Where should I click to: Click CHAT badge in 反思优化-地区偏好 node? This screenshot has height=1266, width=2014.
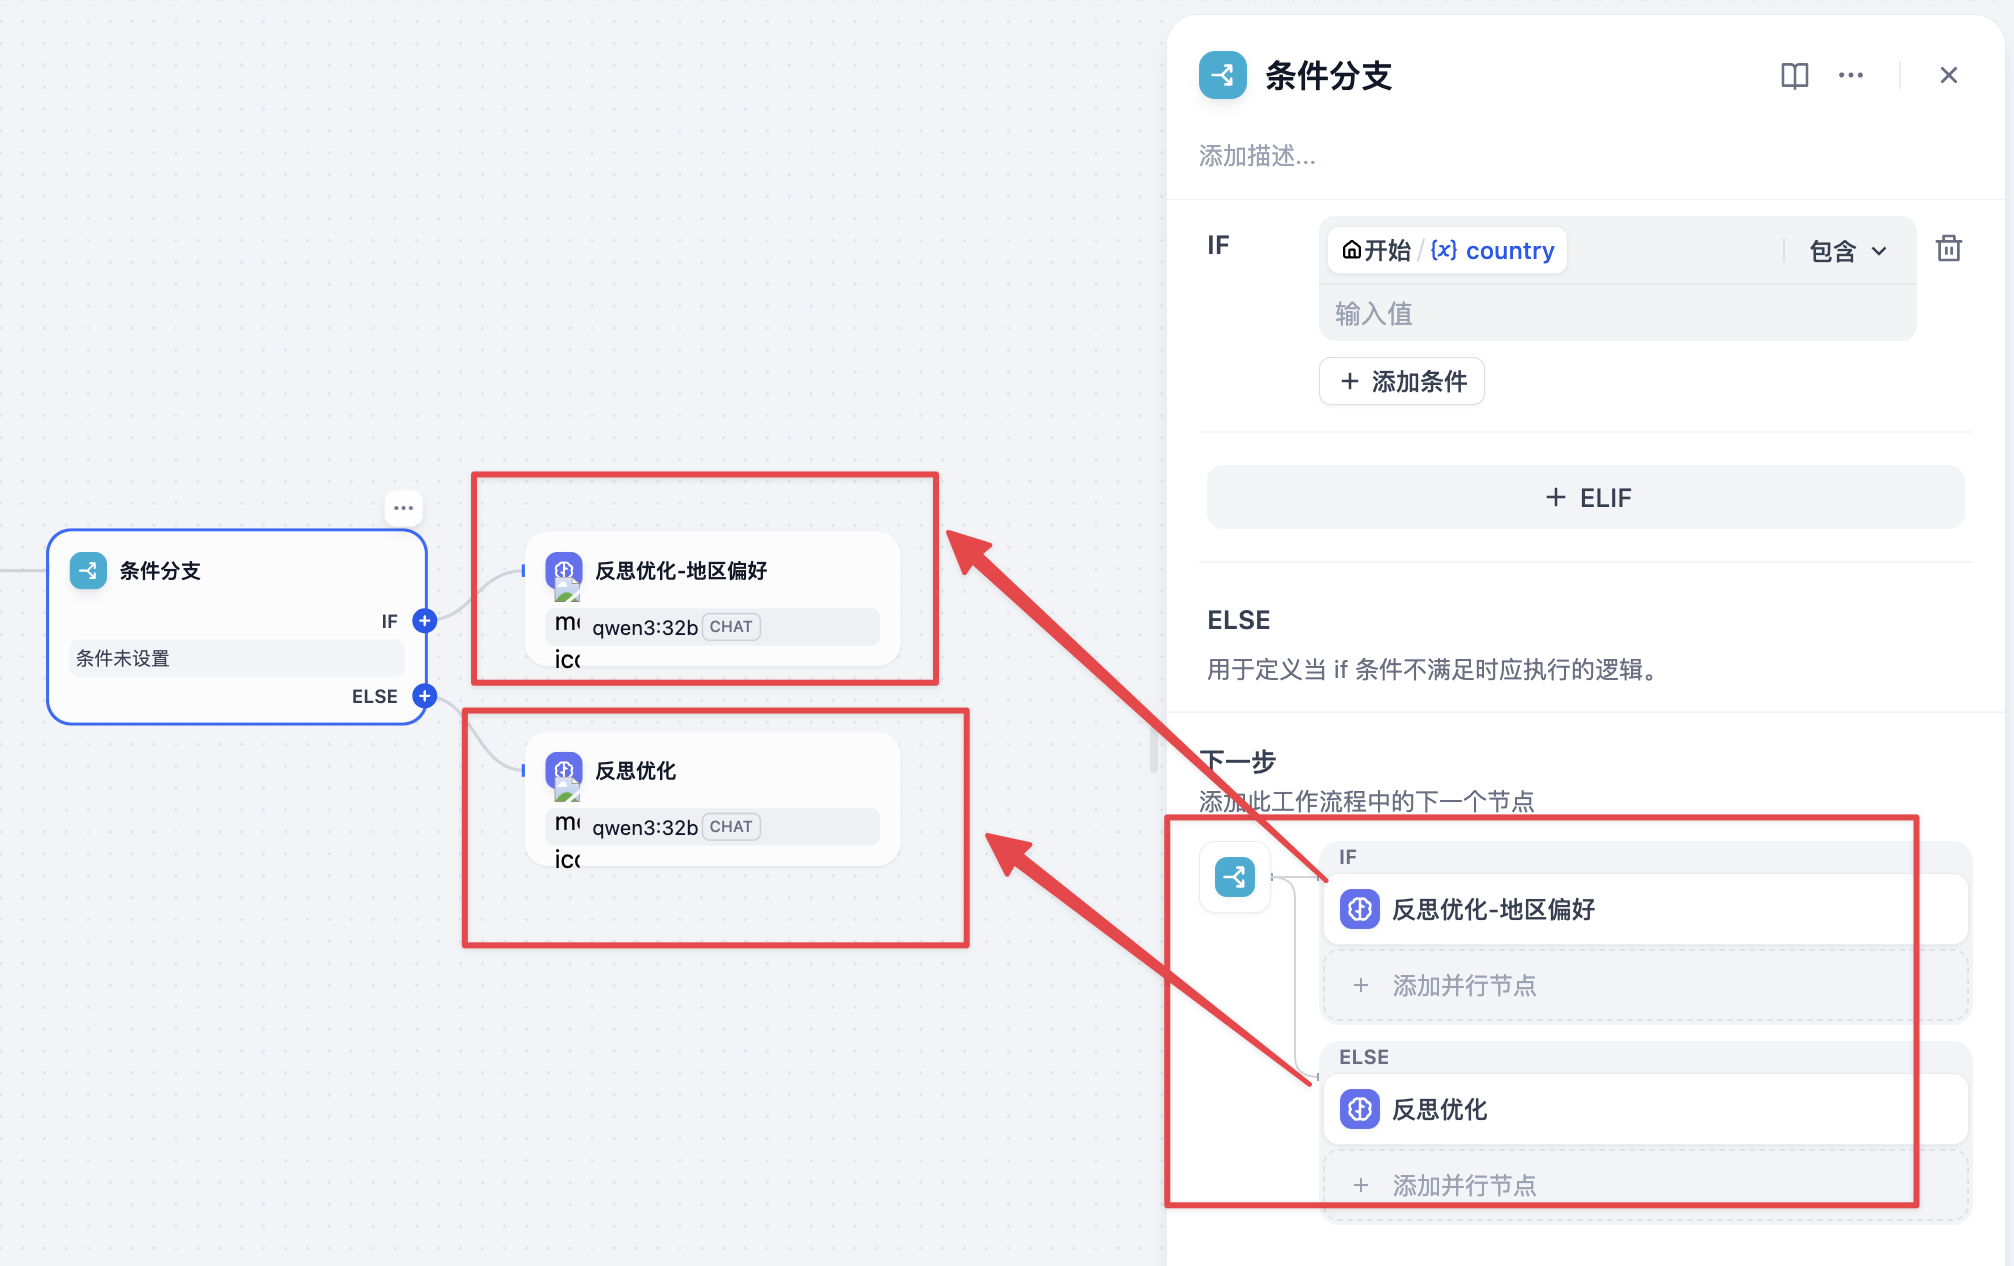click(731, 627)
